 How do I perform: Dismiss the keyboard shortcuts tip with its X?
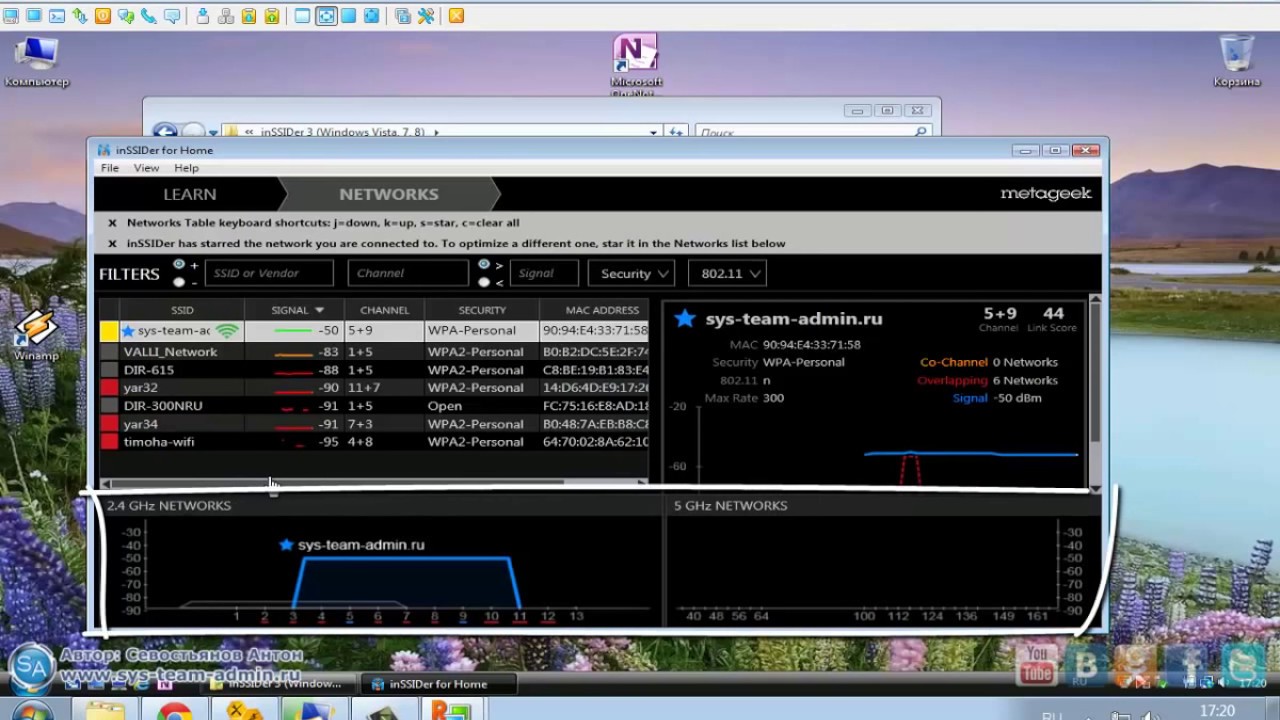112,223
